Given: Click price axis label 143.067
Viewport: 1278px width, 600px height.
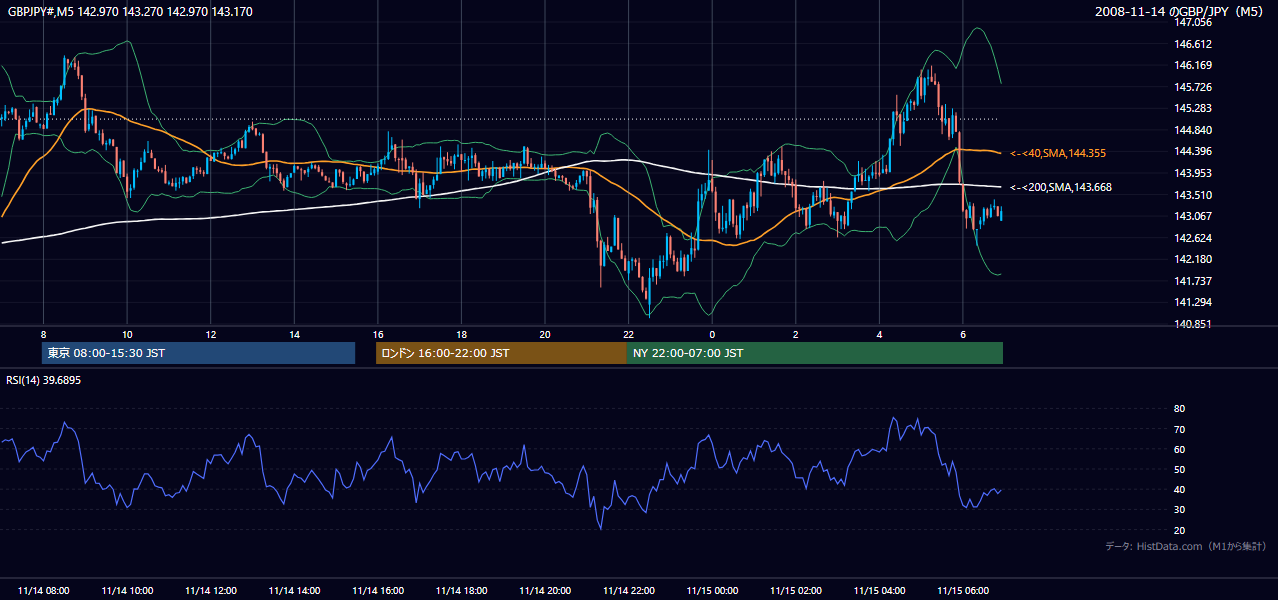Looking at the screenshot, I should tap(1194, 216).
